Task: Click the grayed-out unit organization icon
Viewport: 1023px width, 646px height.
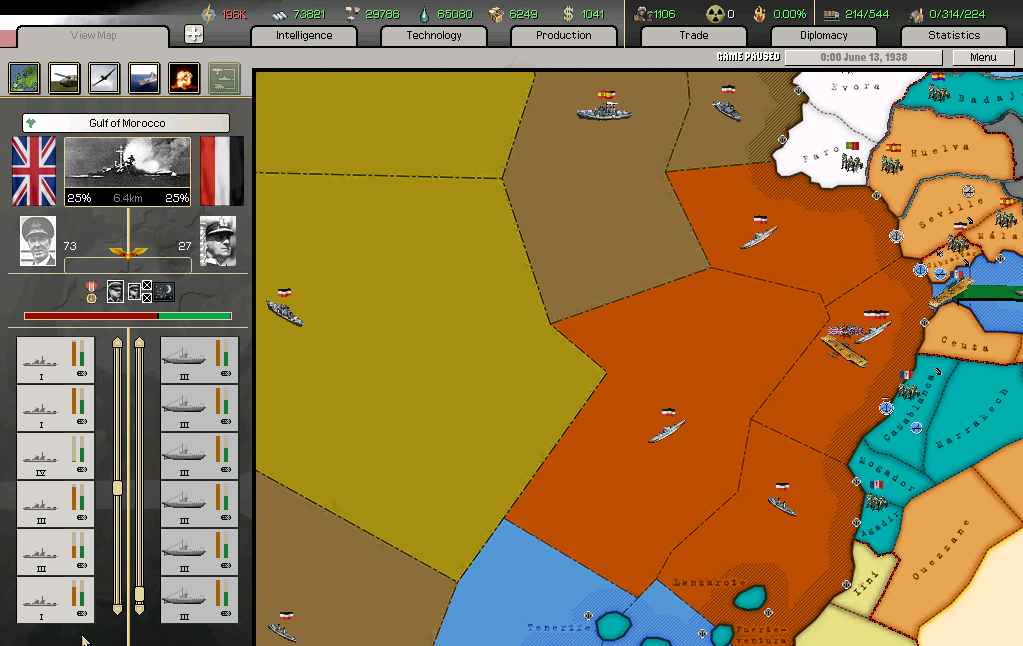Action: [x=224, y=78]
